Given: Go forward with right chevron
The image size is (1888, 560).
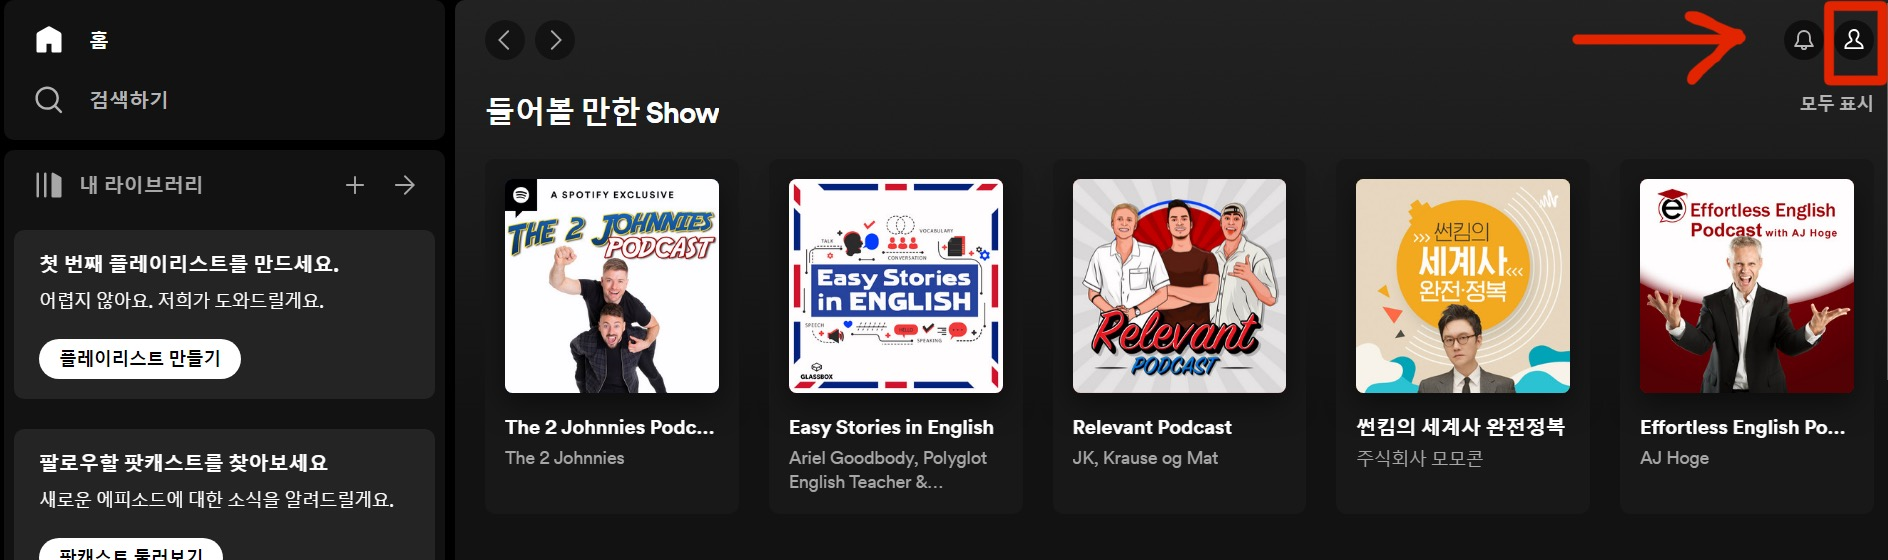Looking at the screenshot, I should tap(555, 40).
